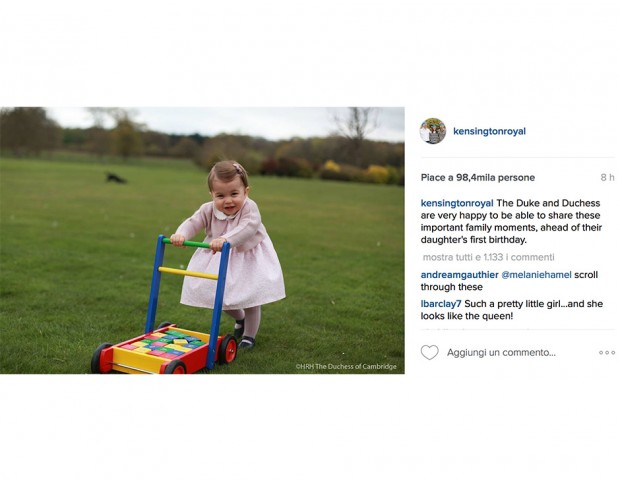Click the post caption text

click(x=511, y=222)
